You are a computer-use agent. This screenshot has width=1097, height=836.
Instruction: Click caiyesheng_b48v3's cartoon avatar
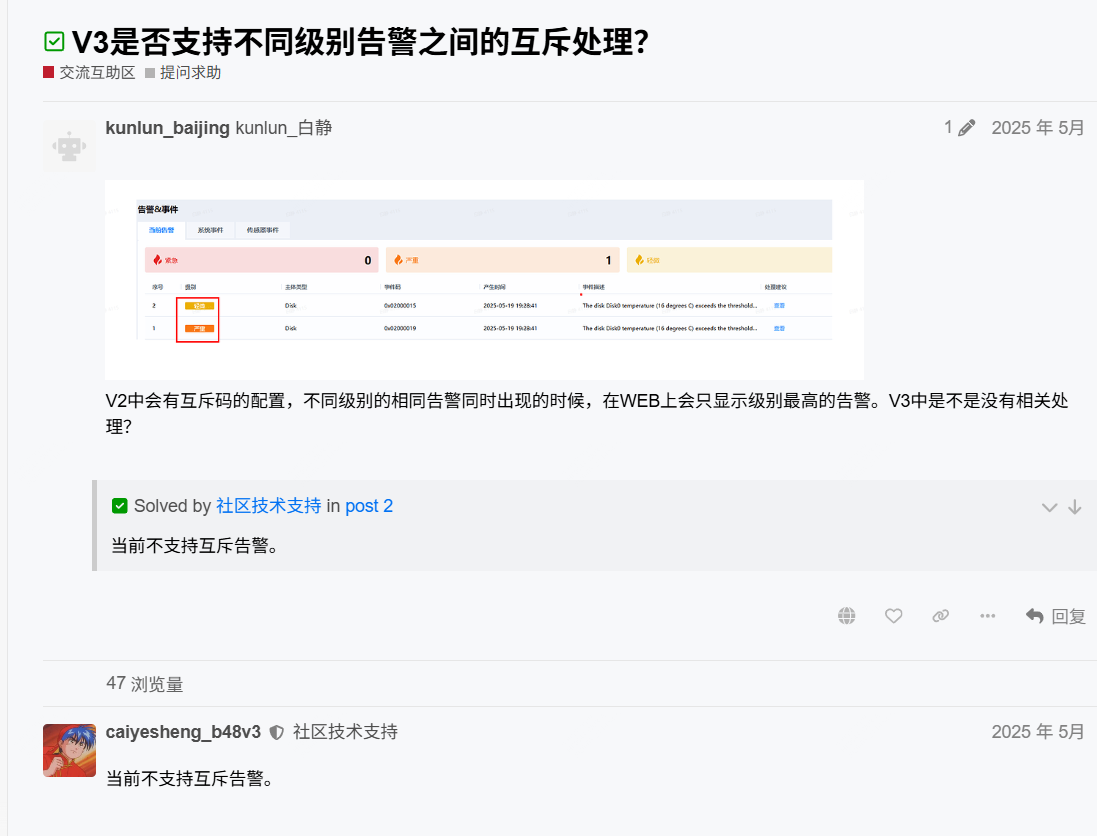[69, 751]
